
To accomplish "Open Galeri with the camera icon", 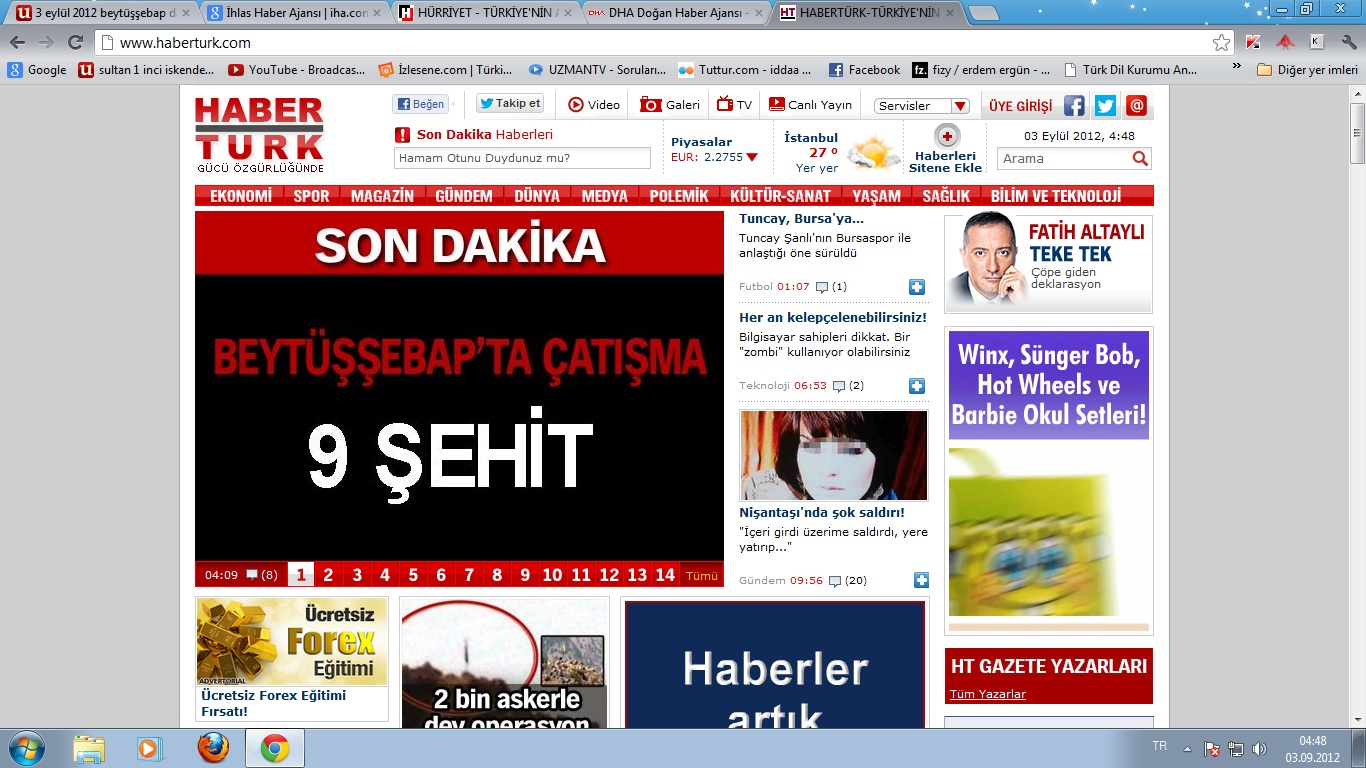I will (x=651, y=104).
